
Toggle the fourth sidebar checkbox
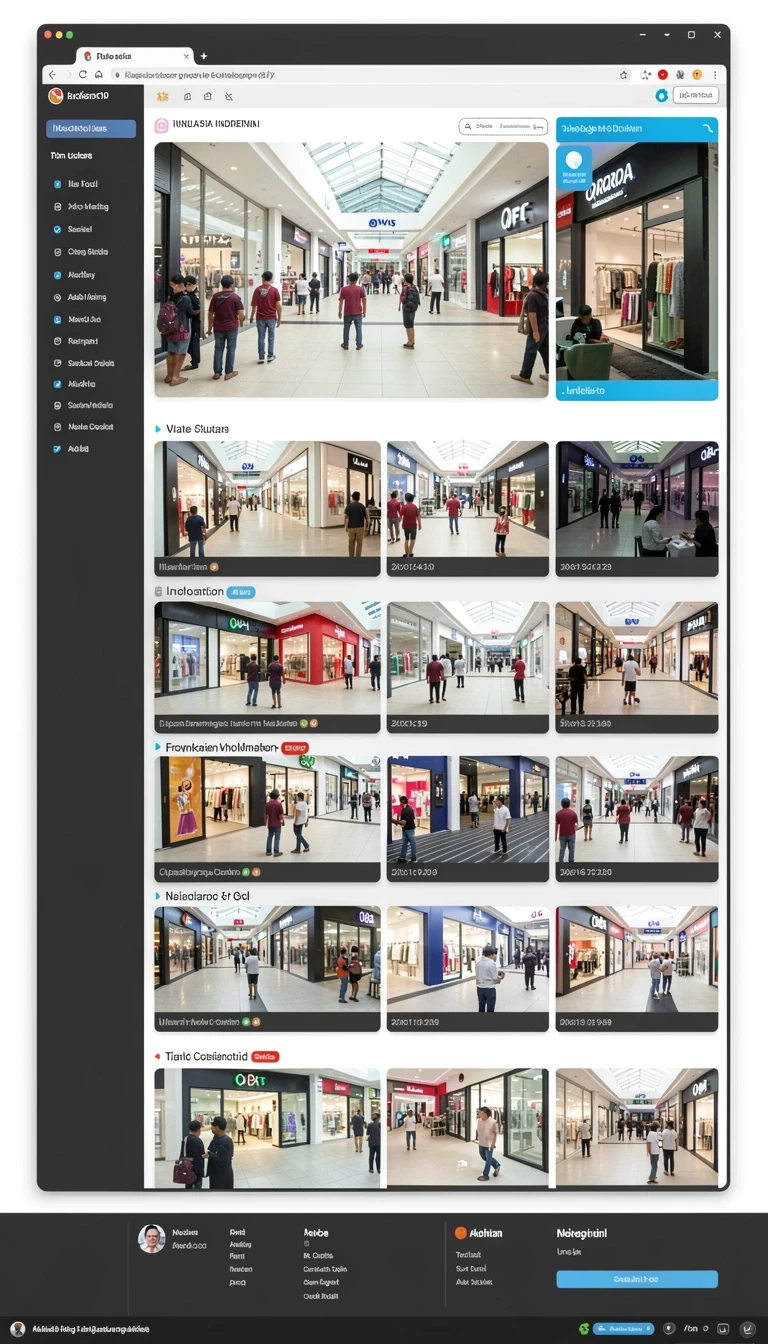pyautogui.click(x=57, y=252)
